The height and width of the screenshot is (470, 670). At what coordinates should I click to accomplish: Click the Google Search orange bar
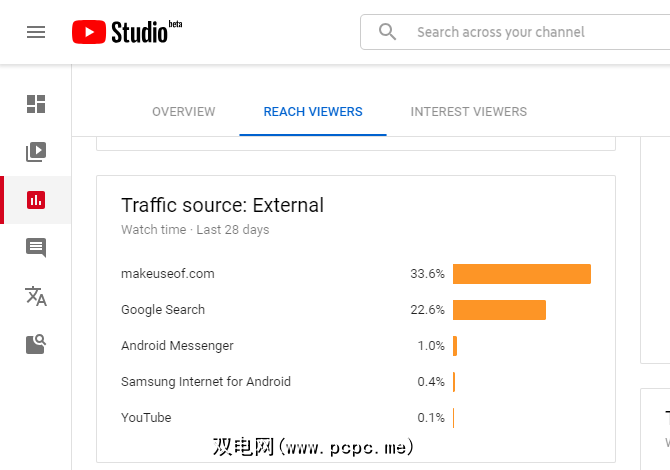pyautogui.click(x=499, y=310)
